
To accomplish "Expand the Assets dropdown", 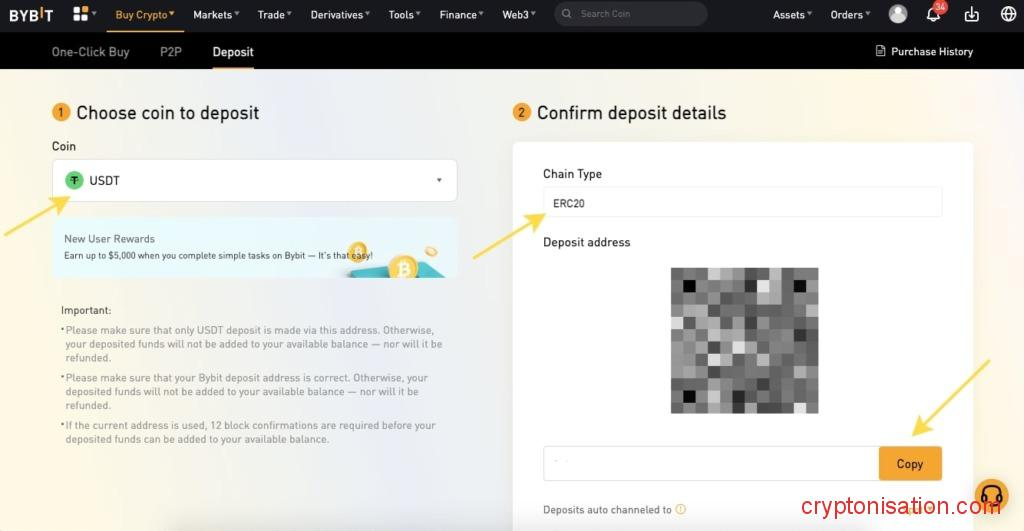I will tap(792, 15).
